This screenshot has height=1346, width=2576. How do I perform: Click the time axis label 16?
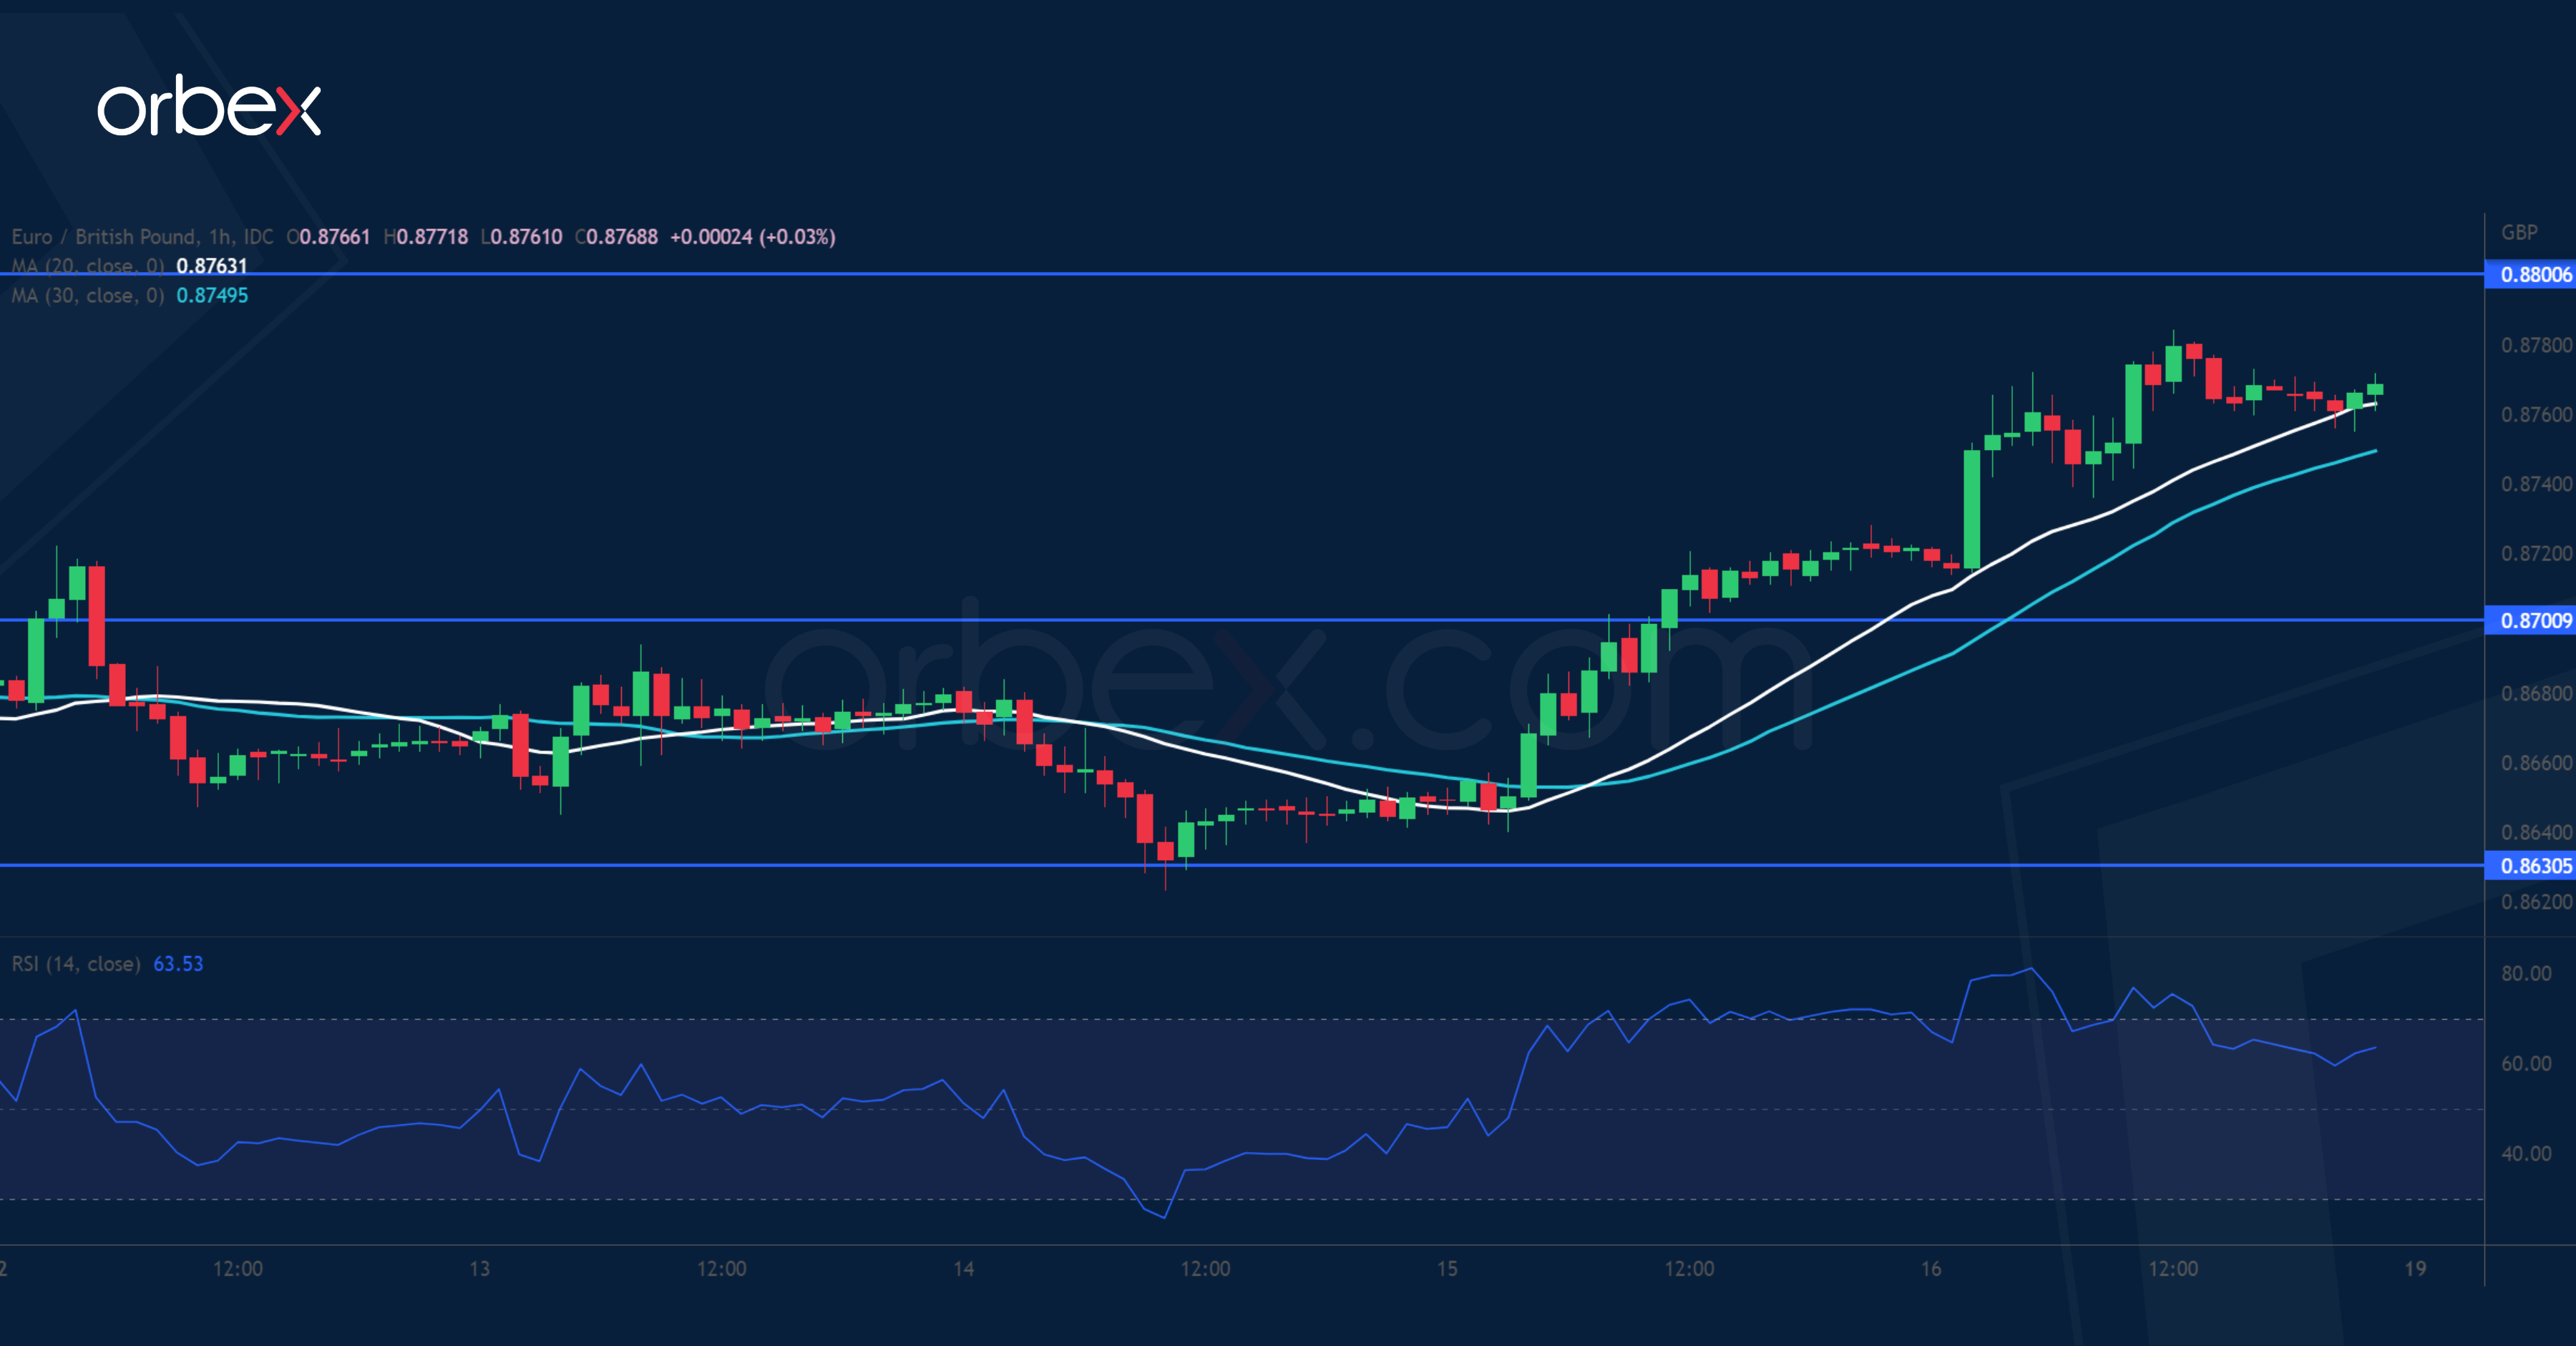1931,1269
